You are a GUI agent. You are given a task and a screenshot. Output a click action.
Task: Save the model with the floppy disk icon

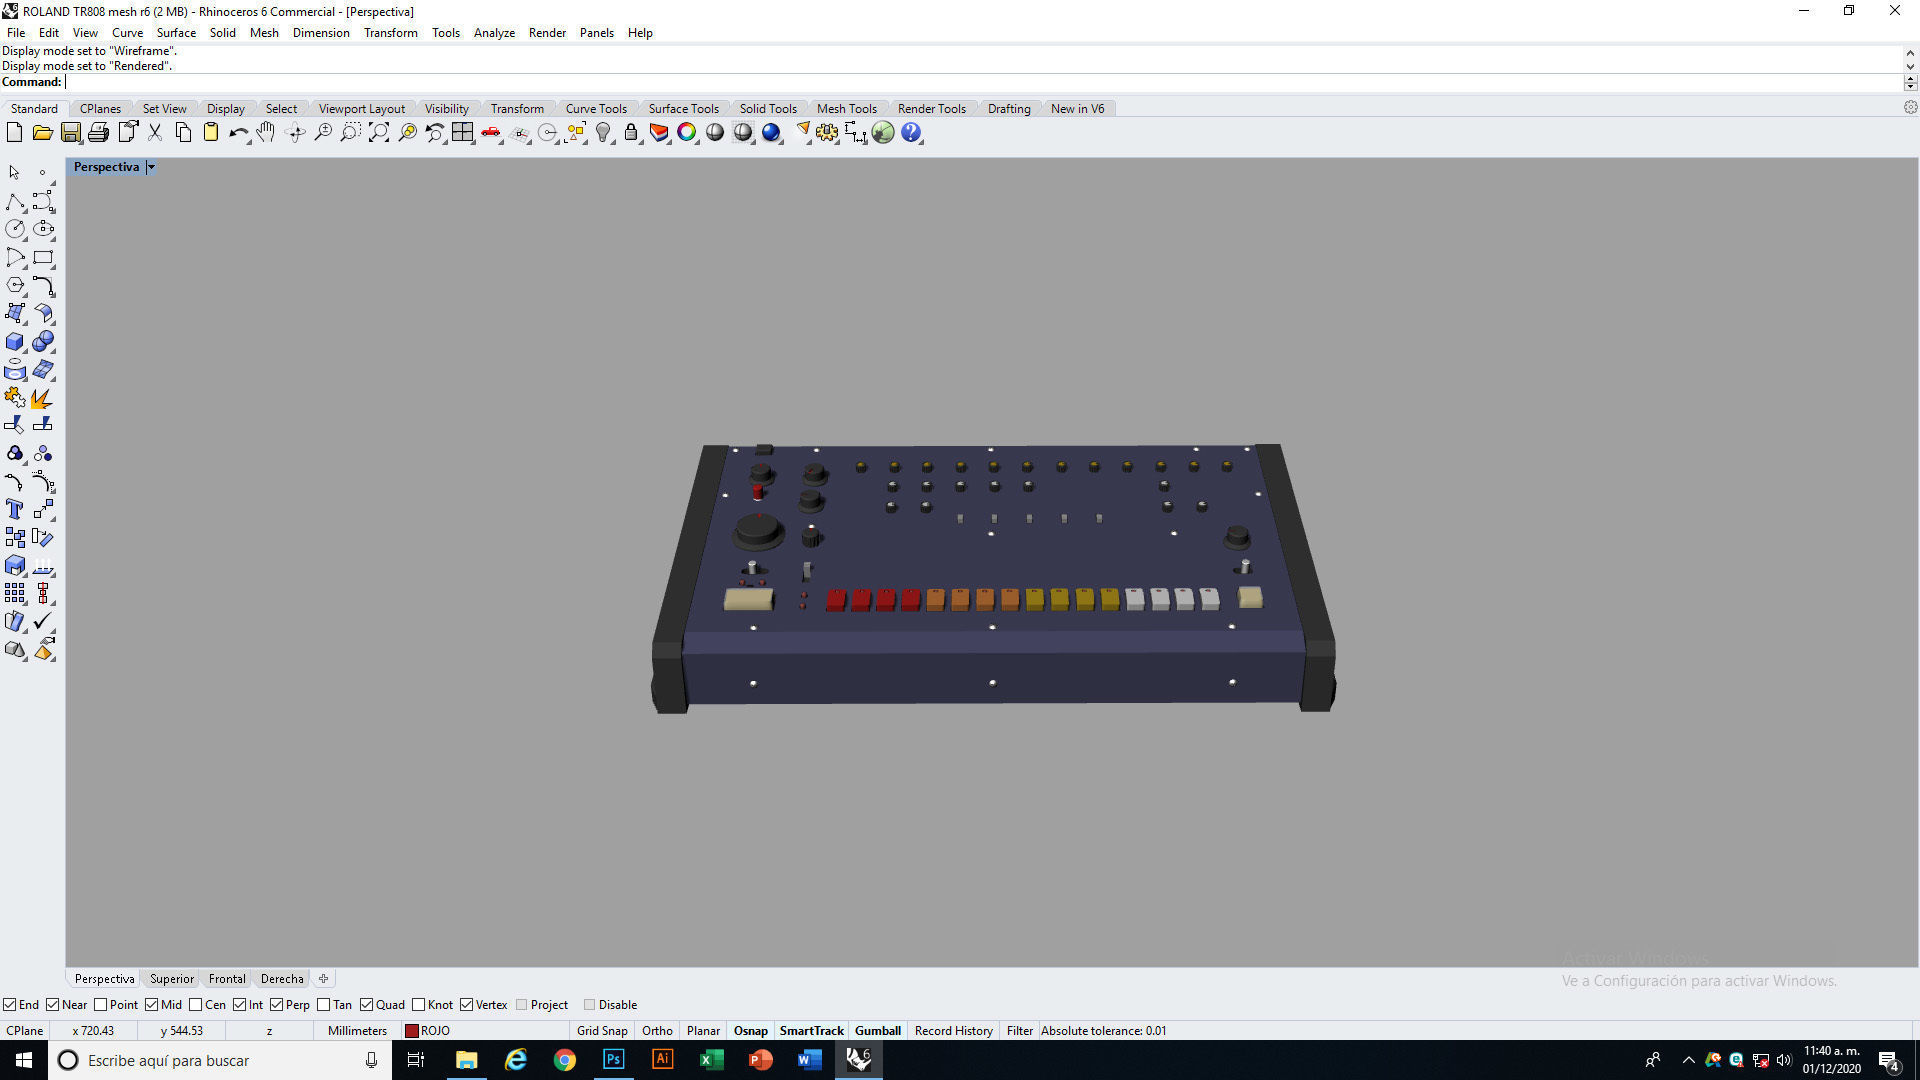pyautogui.click(x=70, y=133)
